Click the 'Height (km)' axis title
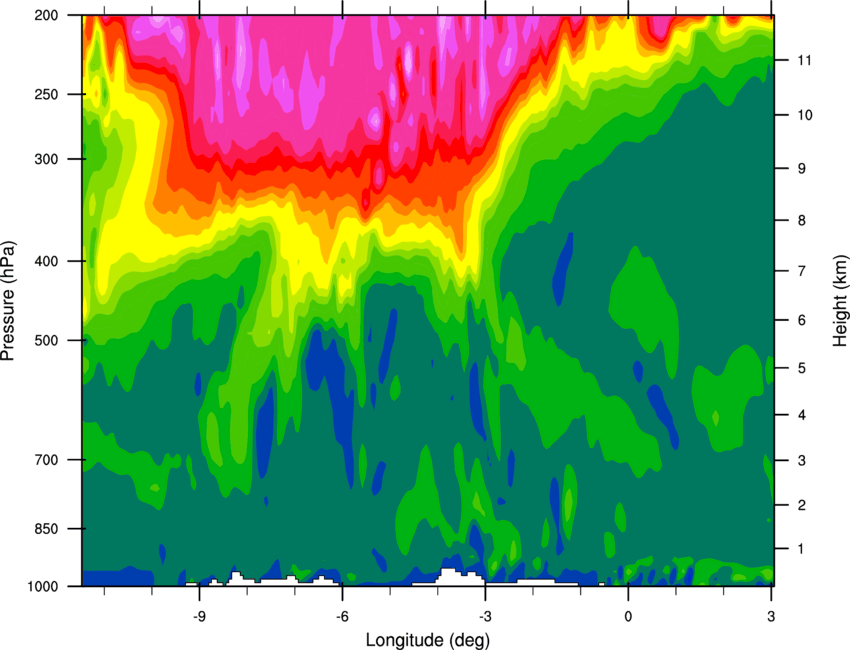850x650 pixels. pos(841,300)
